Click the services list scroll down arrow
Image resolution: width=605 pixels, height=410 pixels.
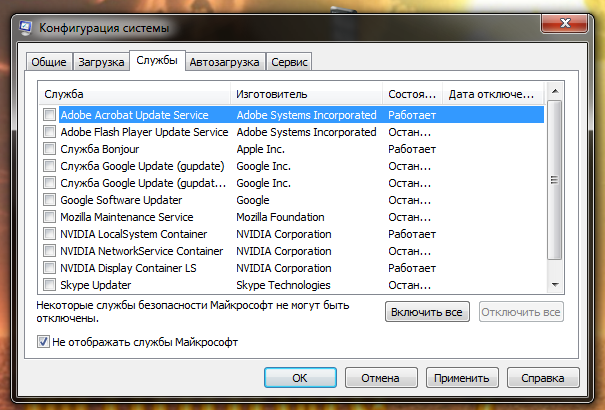[x=555, y=285]
